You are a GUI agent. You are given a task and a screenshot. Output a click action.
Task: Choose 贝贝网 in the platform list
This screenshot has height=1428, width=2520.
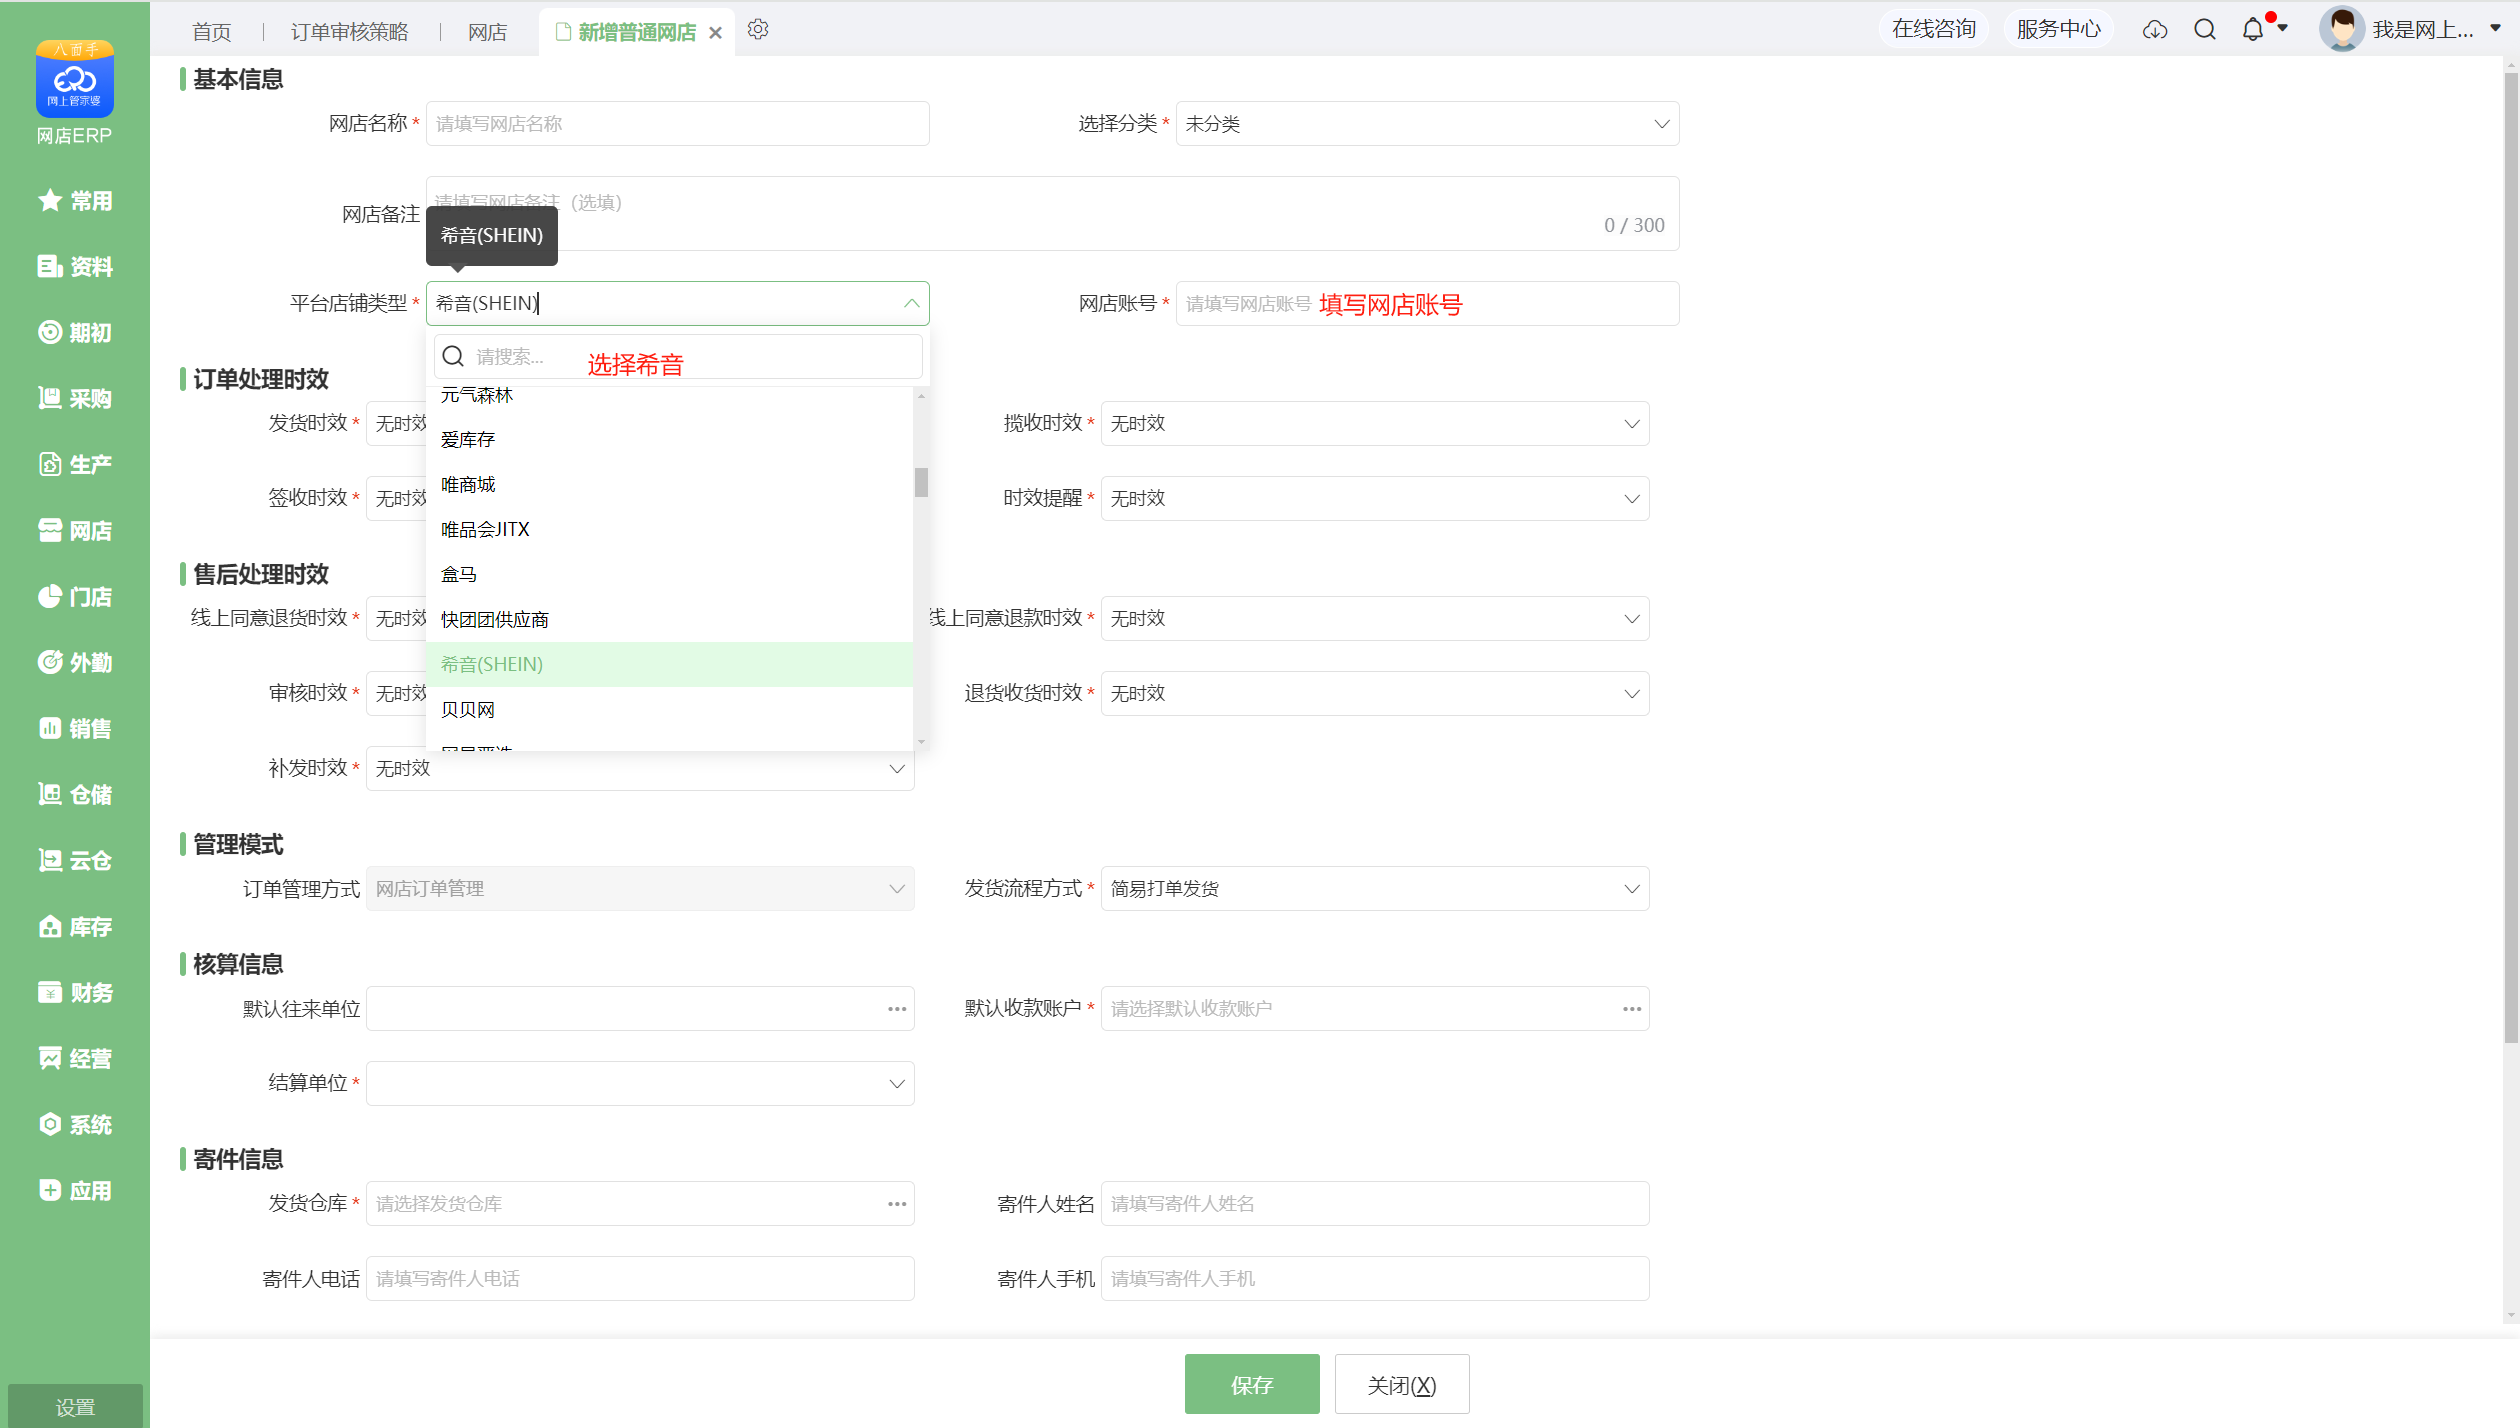[669, 710]
